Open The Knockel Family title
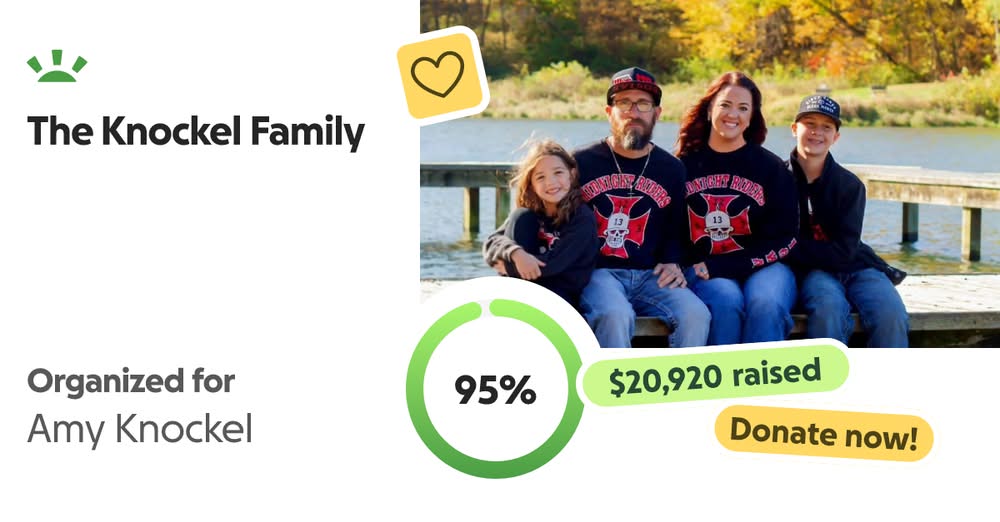The width and height of the screenshot is (1000, 522). 196,131
